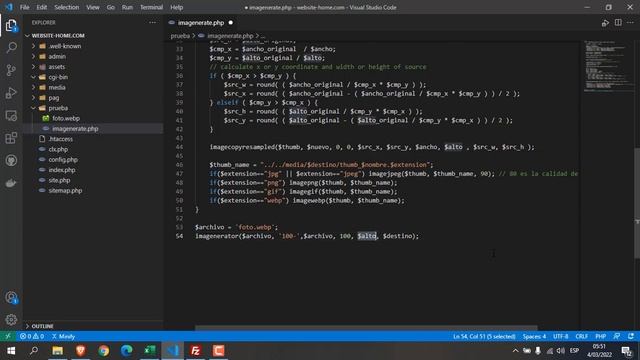Open the Manage settings gear
Image resolution: width=640 pixels, height=360 pixels.
[x=11, y=320]
